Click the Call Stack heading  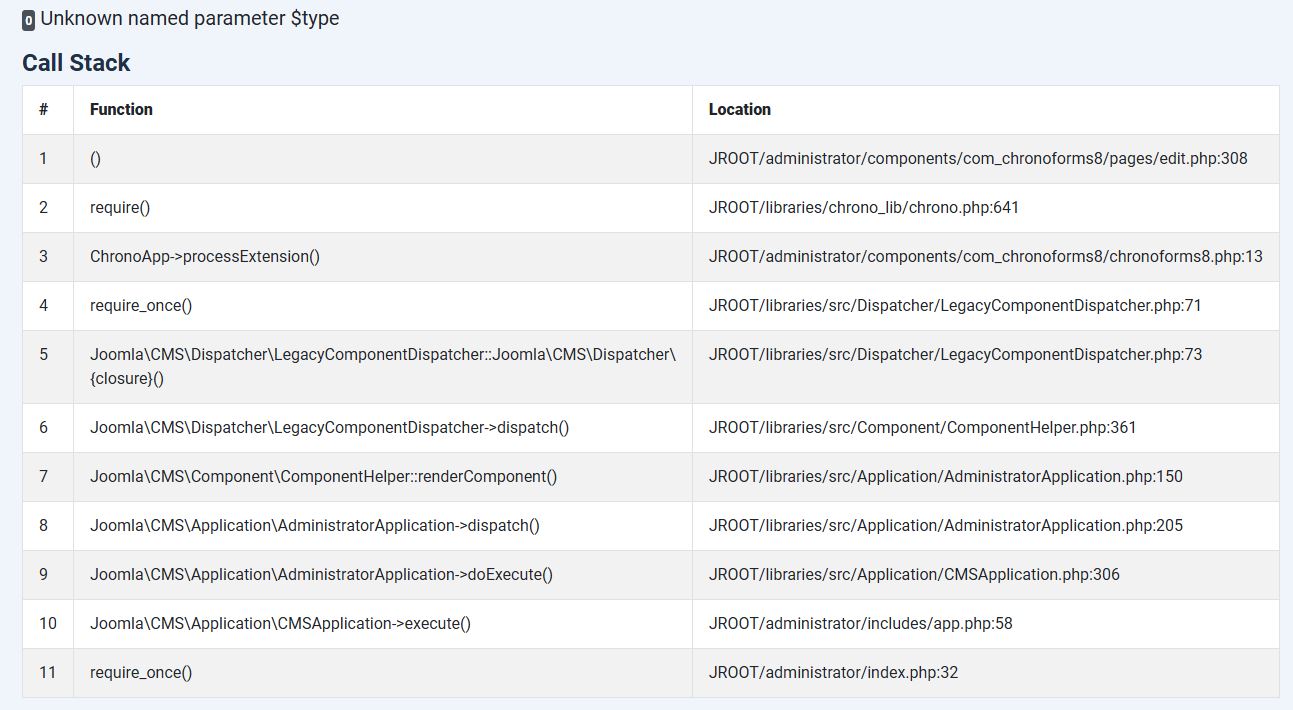point(76,63)
